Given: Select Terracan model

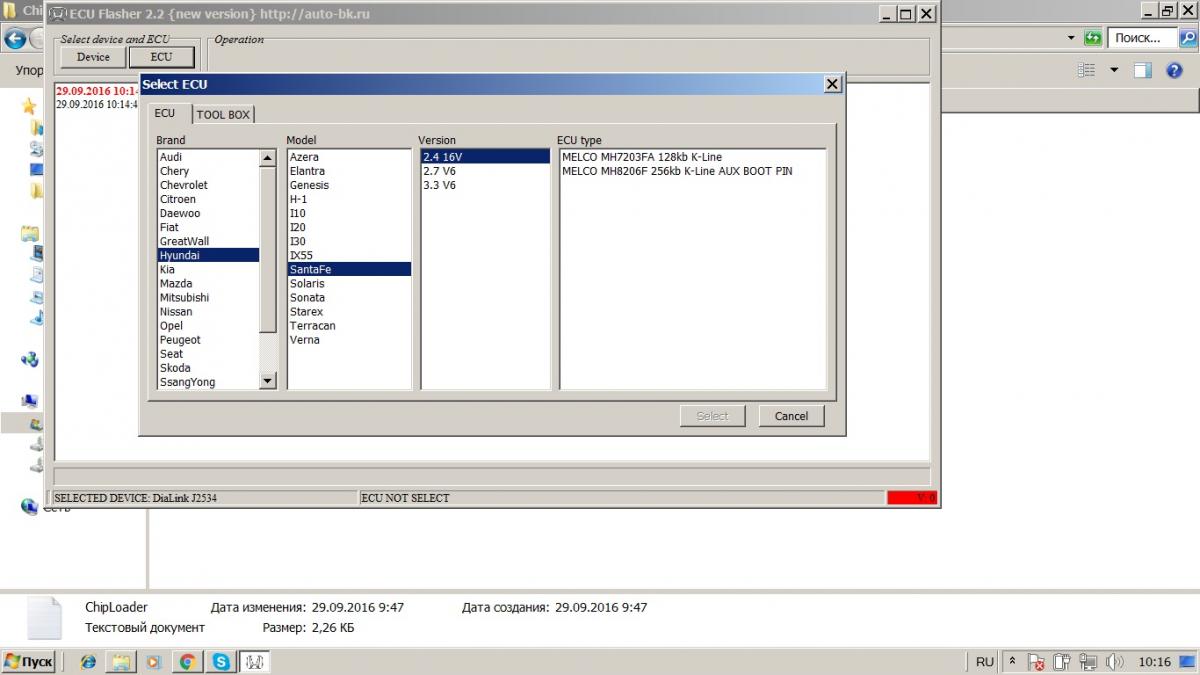Looking at the screenshot, I should [x=349, y=325].
